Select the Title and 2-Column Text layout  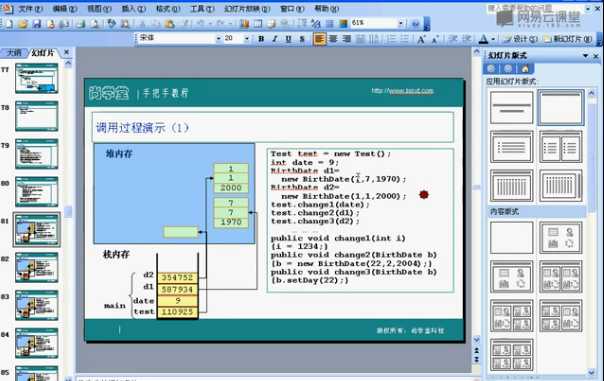click(x=560, y=147)
